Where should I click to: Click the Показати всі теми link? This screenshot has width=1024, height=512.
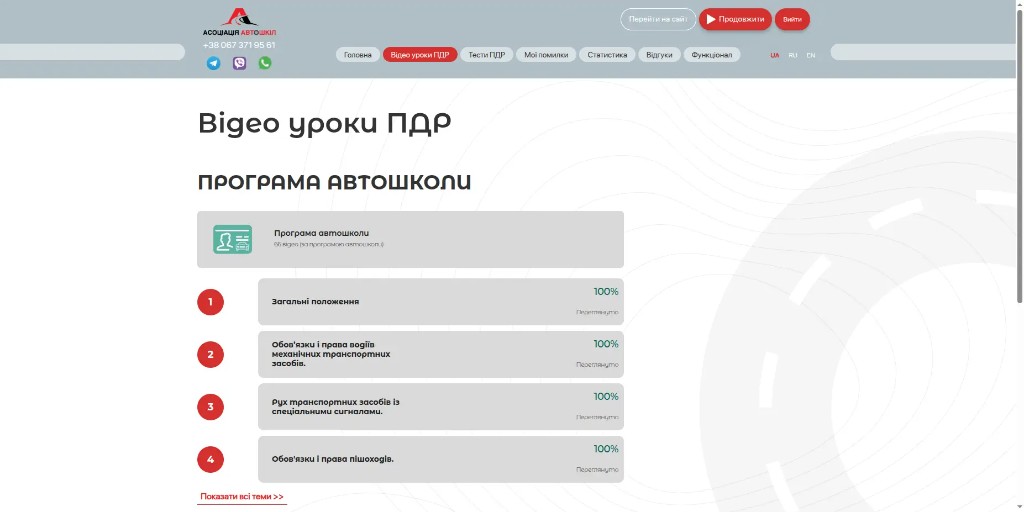point(242,497)
